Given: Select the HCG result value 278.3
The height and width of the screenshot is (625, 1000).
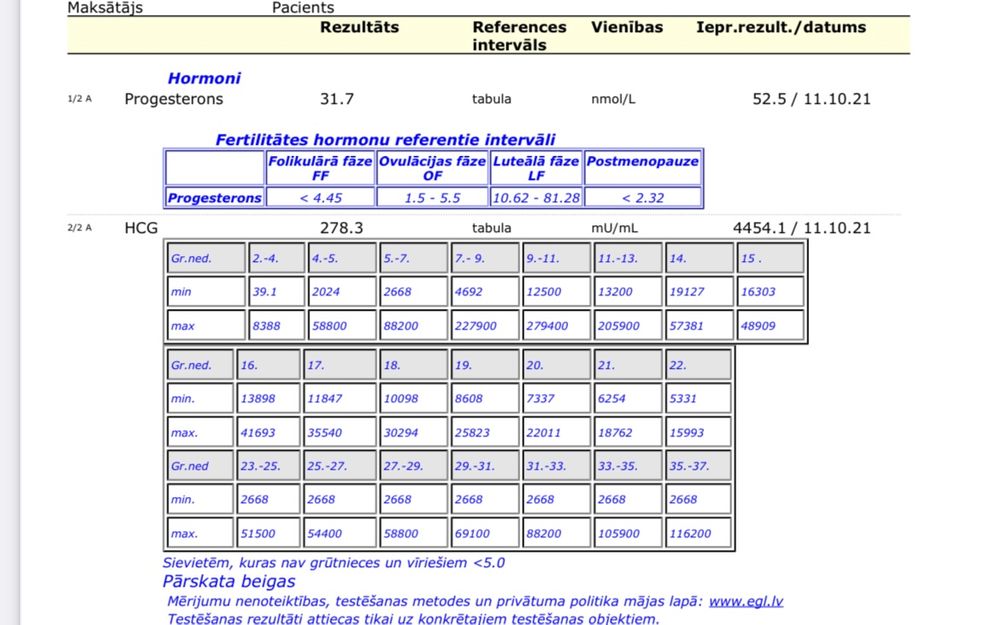Looking at the screenshot, I should 341,228.
